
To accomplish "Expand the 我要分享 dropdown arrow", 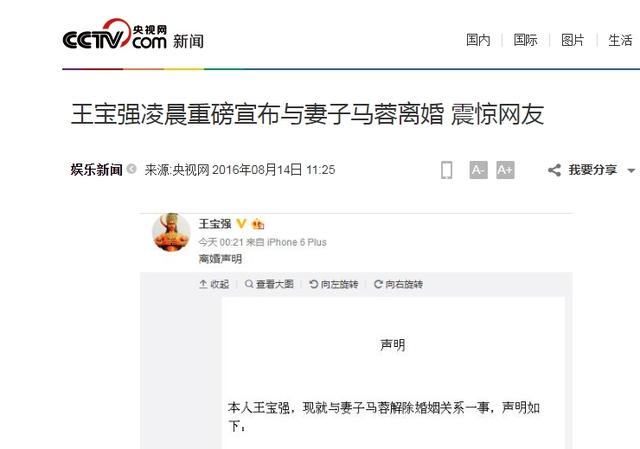I will click(x=631, y=171).
